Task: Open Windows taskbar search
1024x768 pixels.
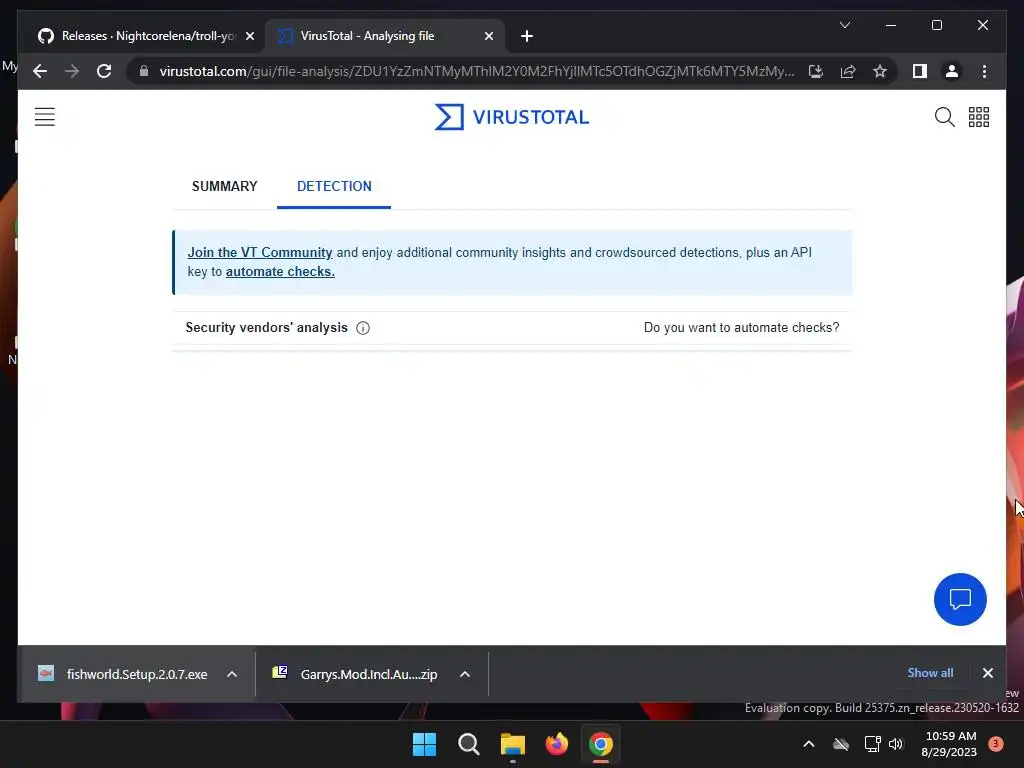Action: pyautogui.click(x=468, y=744)
